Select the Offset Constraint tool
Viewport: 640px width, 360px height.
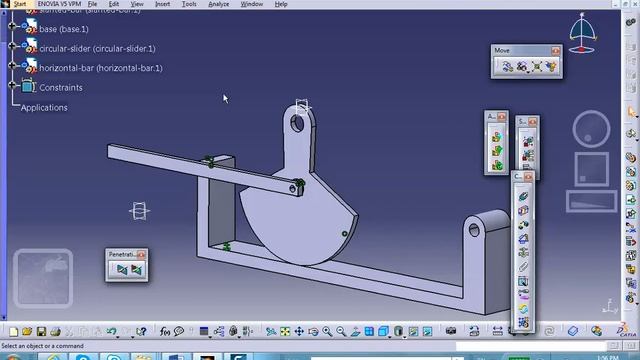pos(523,225)
